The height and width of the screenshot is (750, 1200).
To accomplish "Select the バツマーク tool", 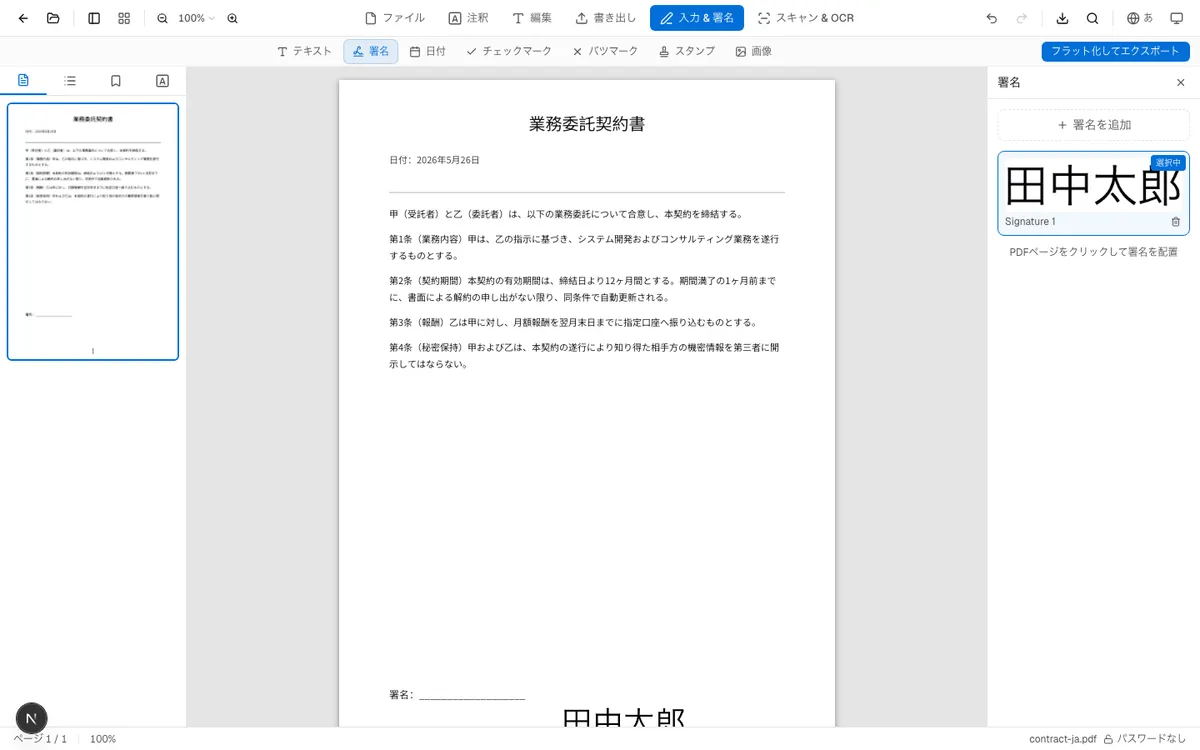I will [x=605, y=51].
